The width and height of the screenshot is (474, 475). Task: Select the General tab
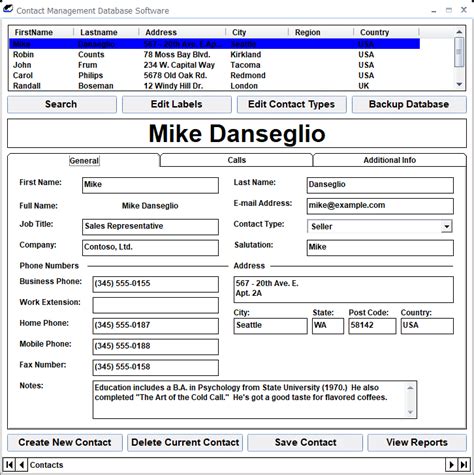84,160
